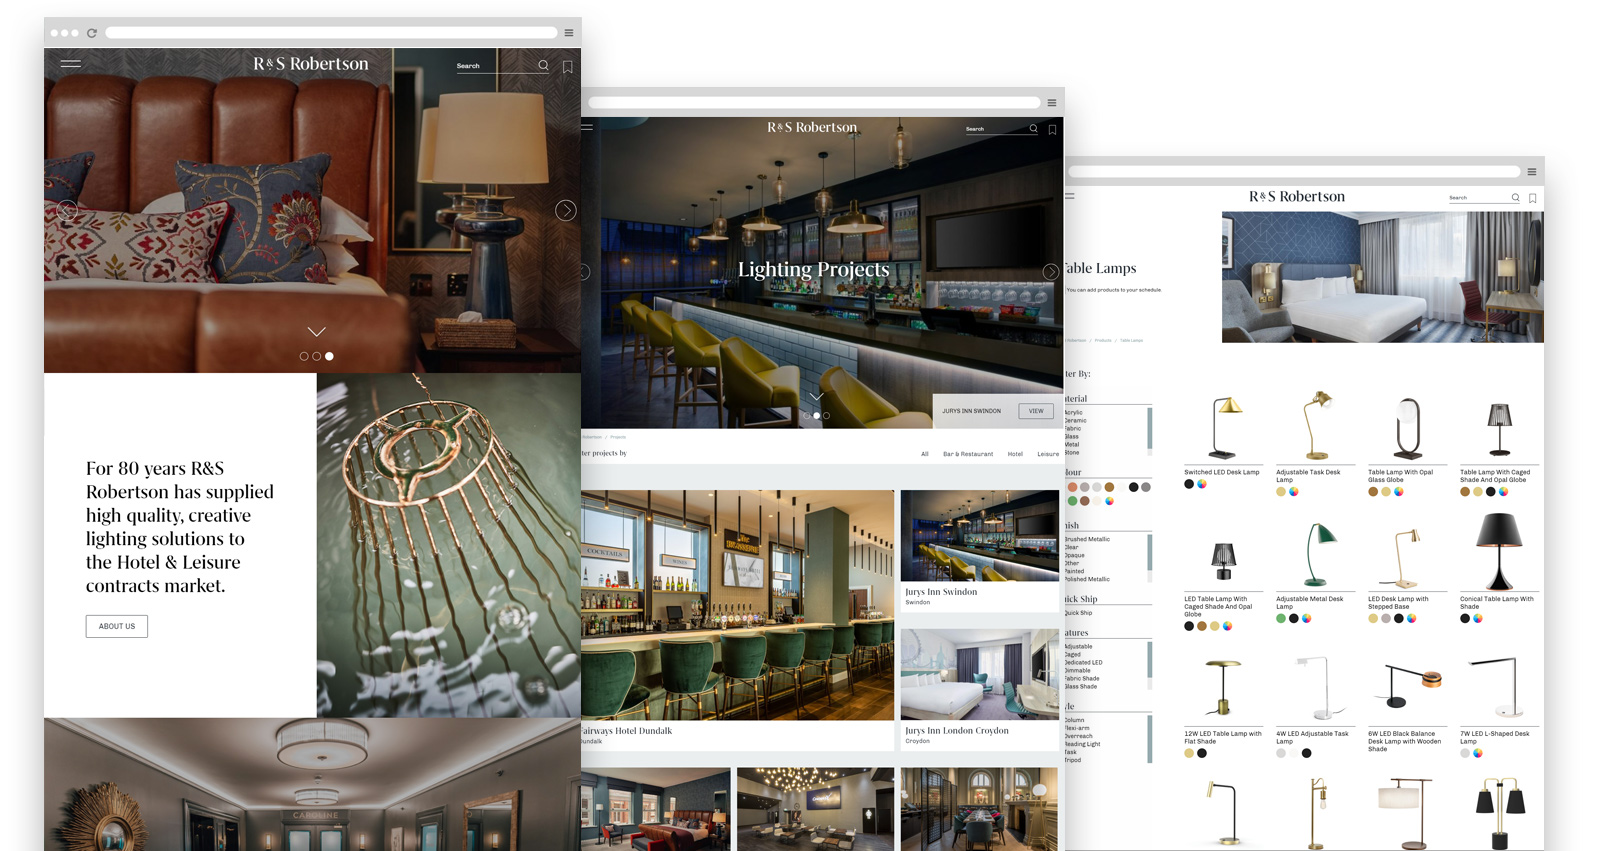The height and width of the screenshot is (851, 1600).
Task: Pick green swatch in Colour filter
Action: click(1072, 501)
